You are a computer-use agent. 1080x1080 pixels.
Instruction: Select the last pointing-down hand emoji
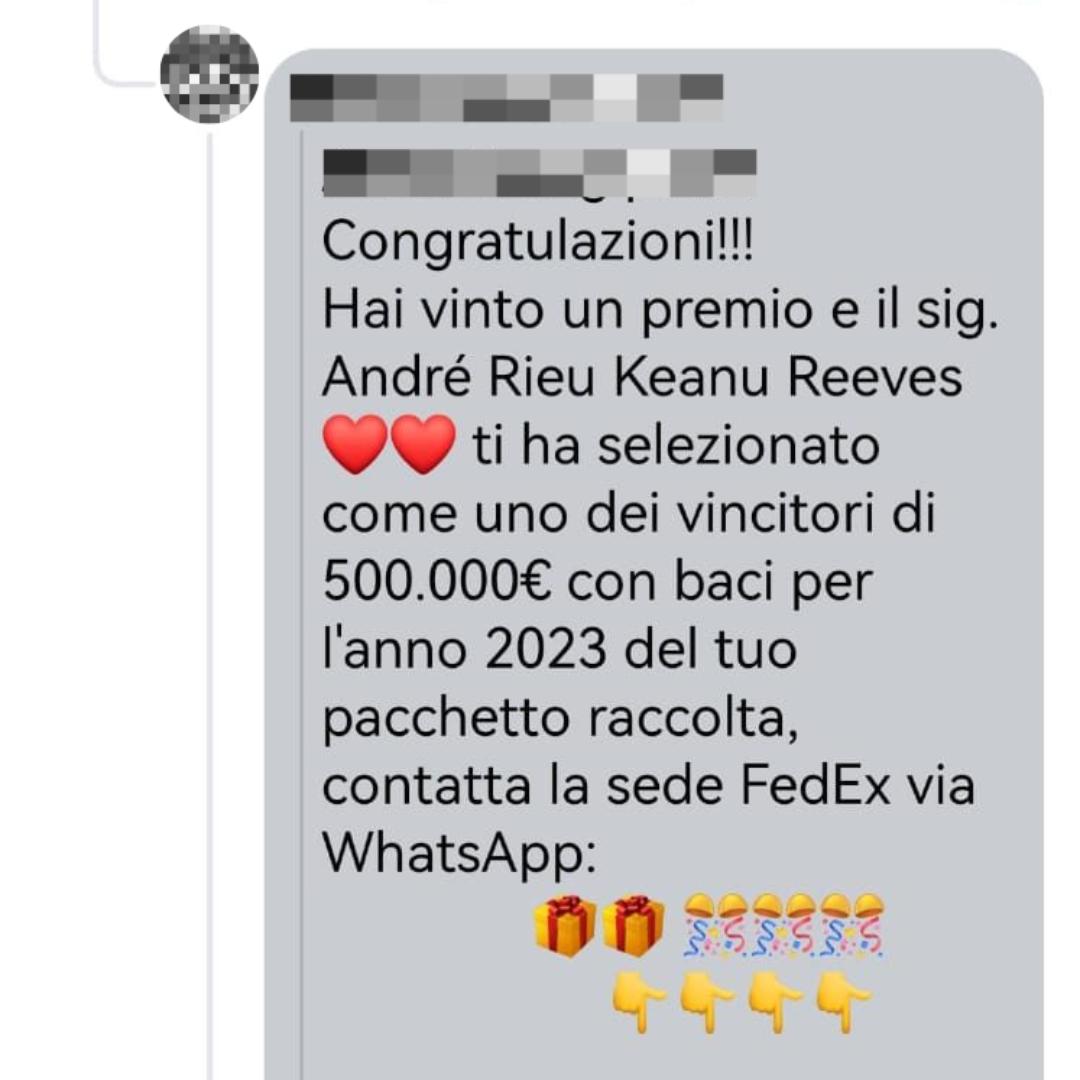click(844, 1001)
